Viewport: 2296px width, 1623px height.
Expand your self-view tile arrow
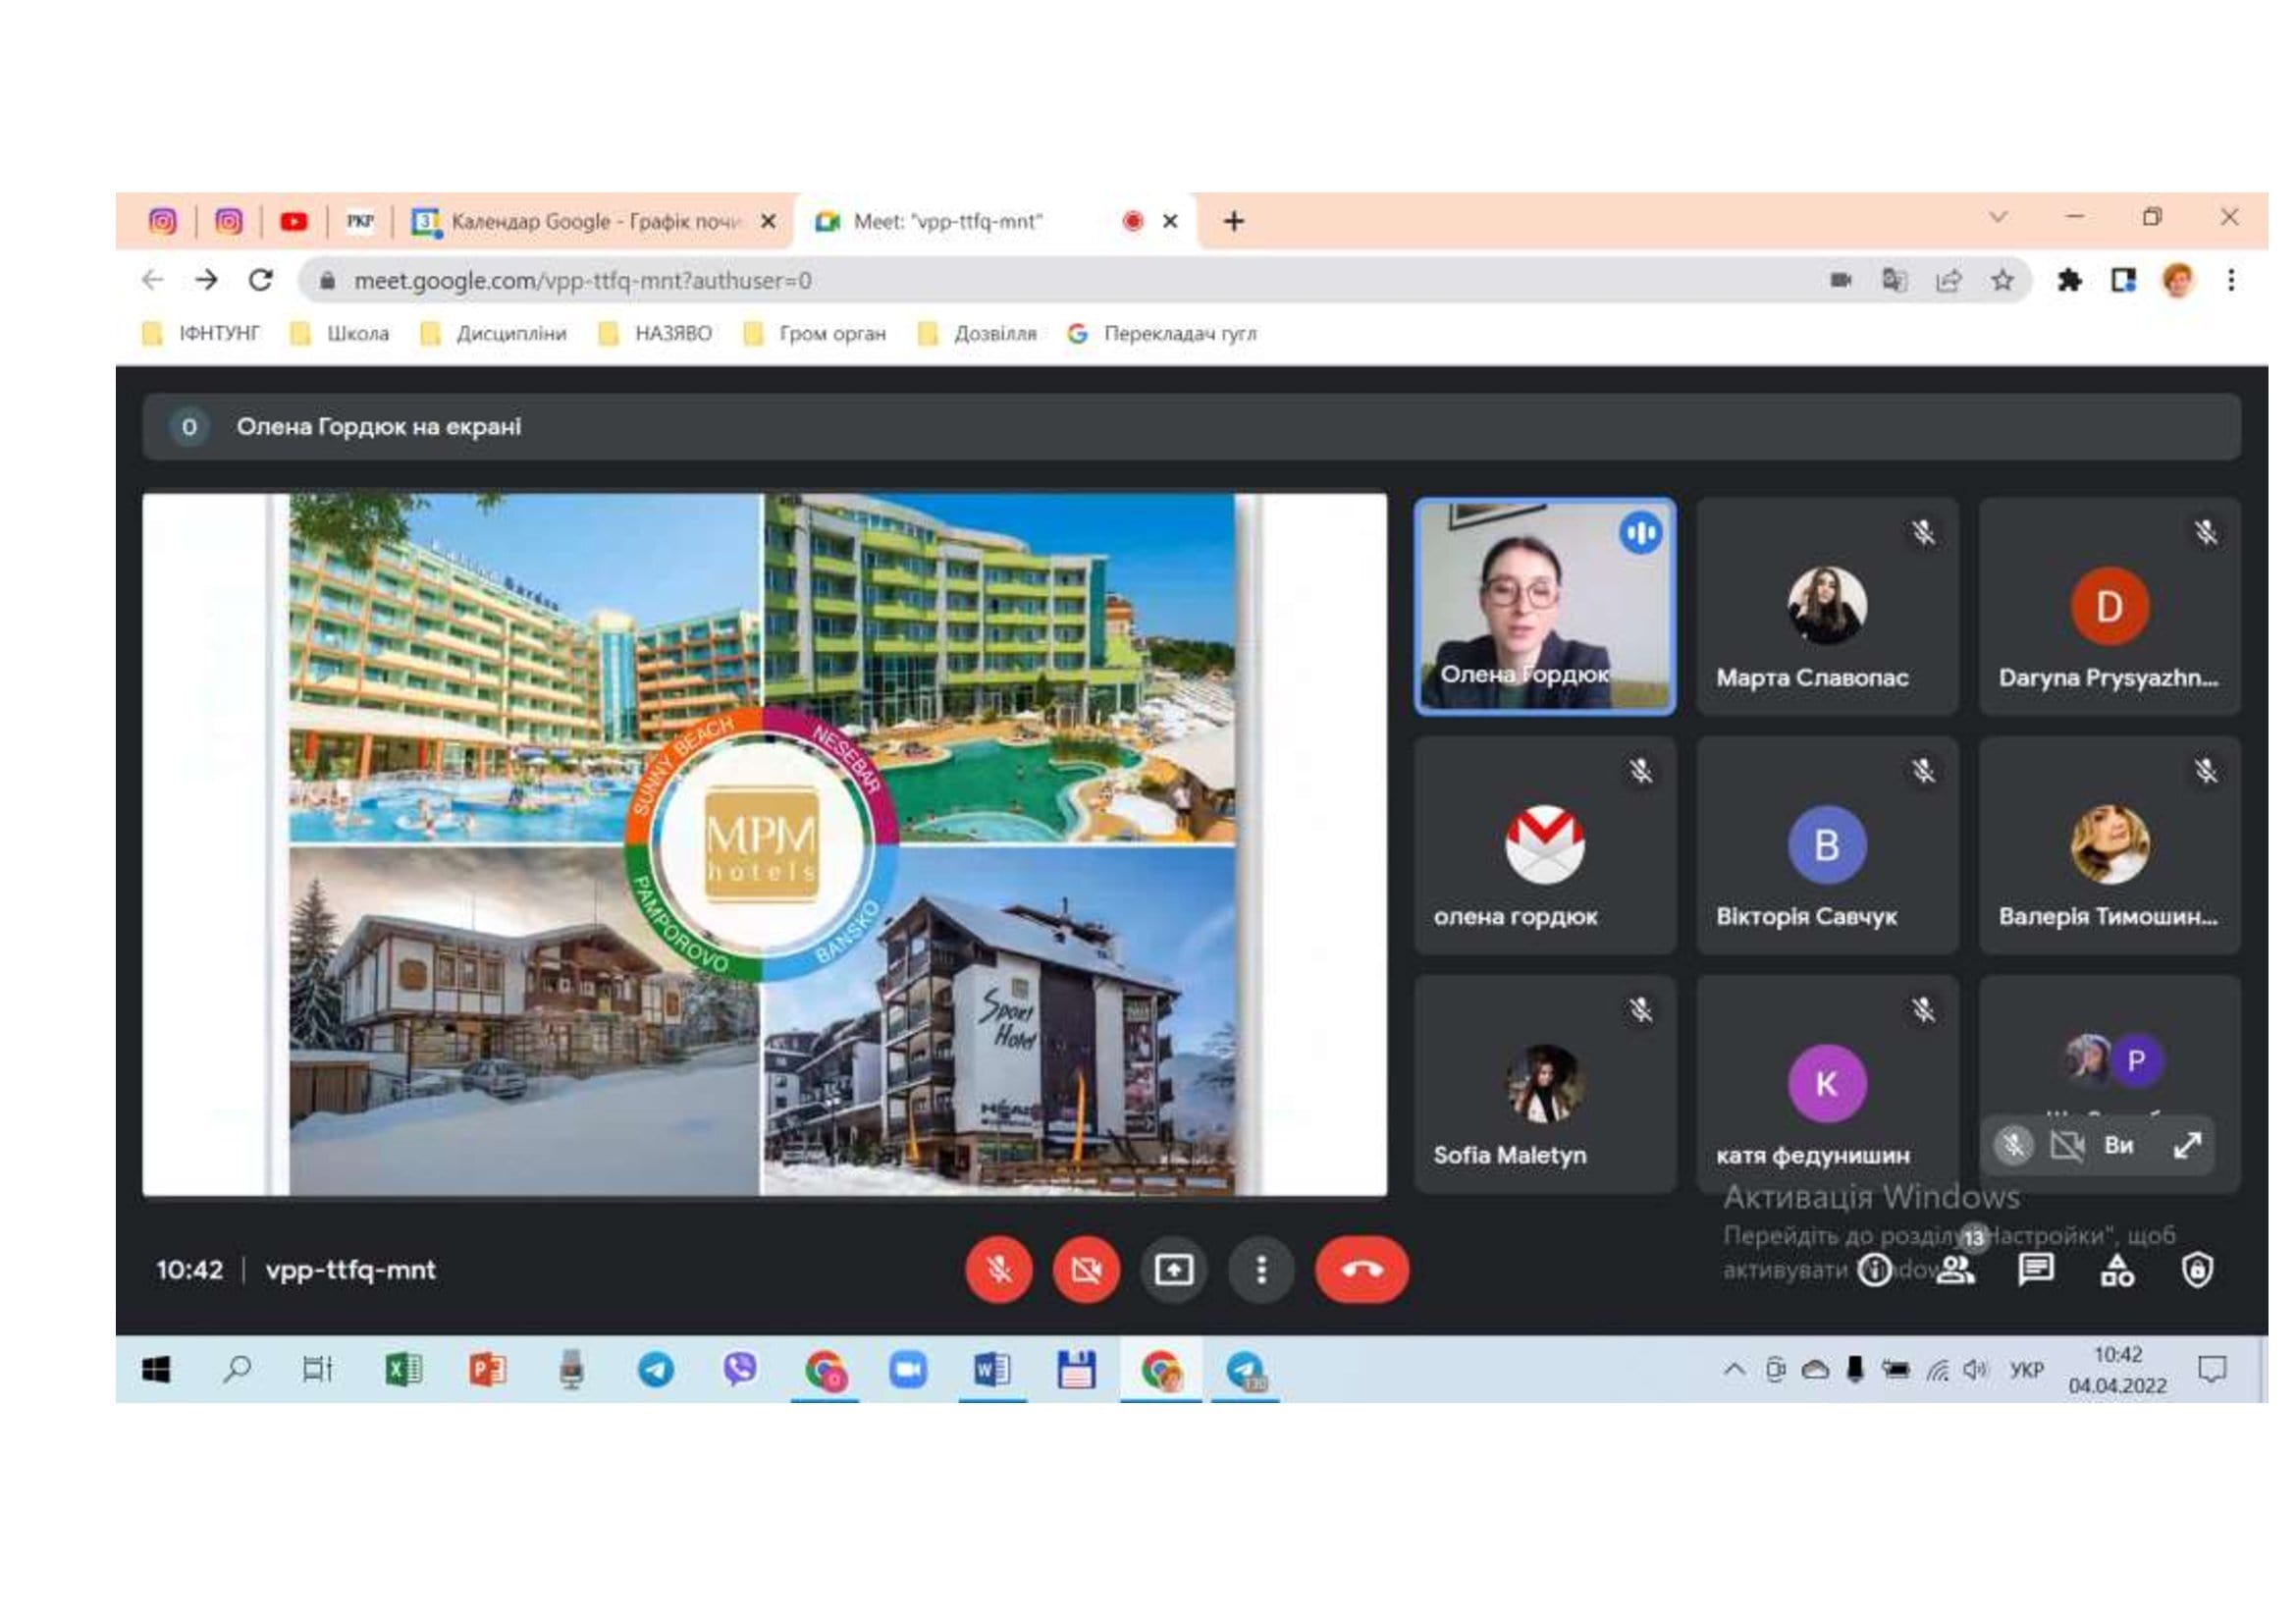[x=2187, y=1145]
